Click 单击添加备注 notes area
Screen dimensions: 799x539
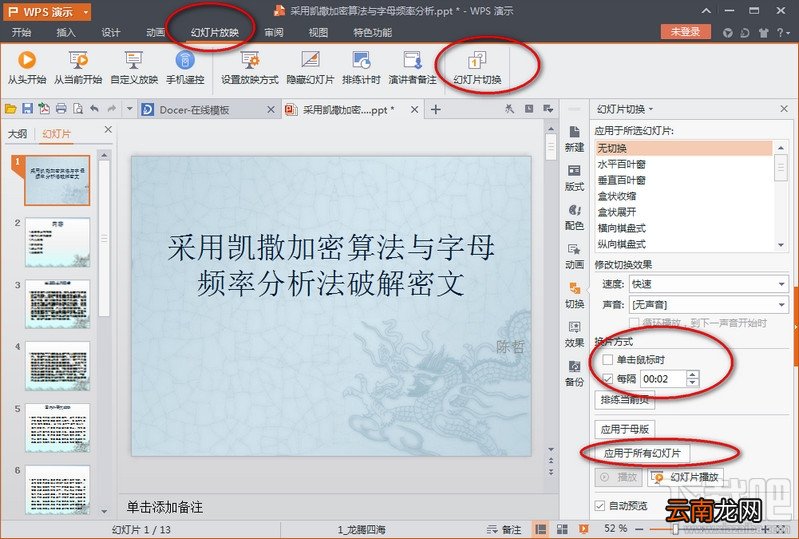click(x=165, y=507)
